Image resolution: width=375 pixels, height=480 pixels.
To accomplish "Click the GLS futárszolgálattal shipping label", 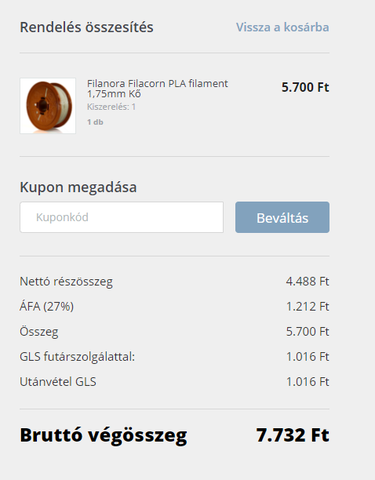I will 77,357.
